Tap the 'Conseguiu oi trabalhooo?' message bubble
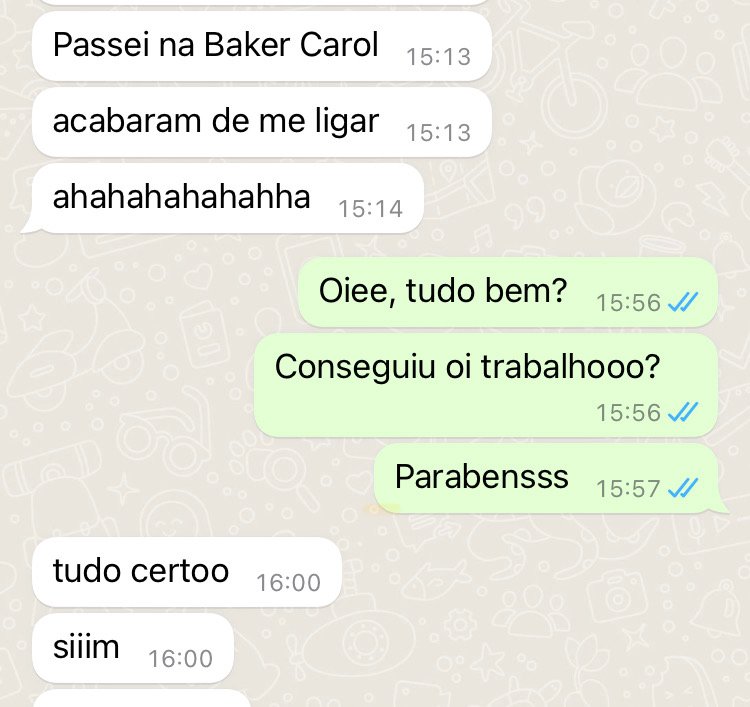750x707 pixels. (485, 385)
